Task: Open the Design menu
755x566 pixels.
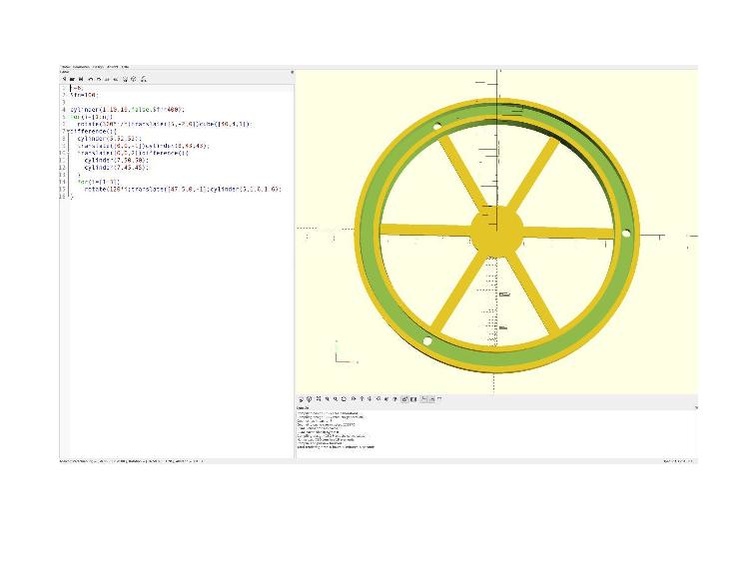Action: [97, 67]
